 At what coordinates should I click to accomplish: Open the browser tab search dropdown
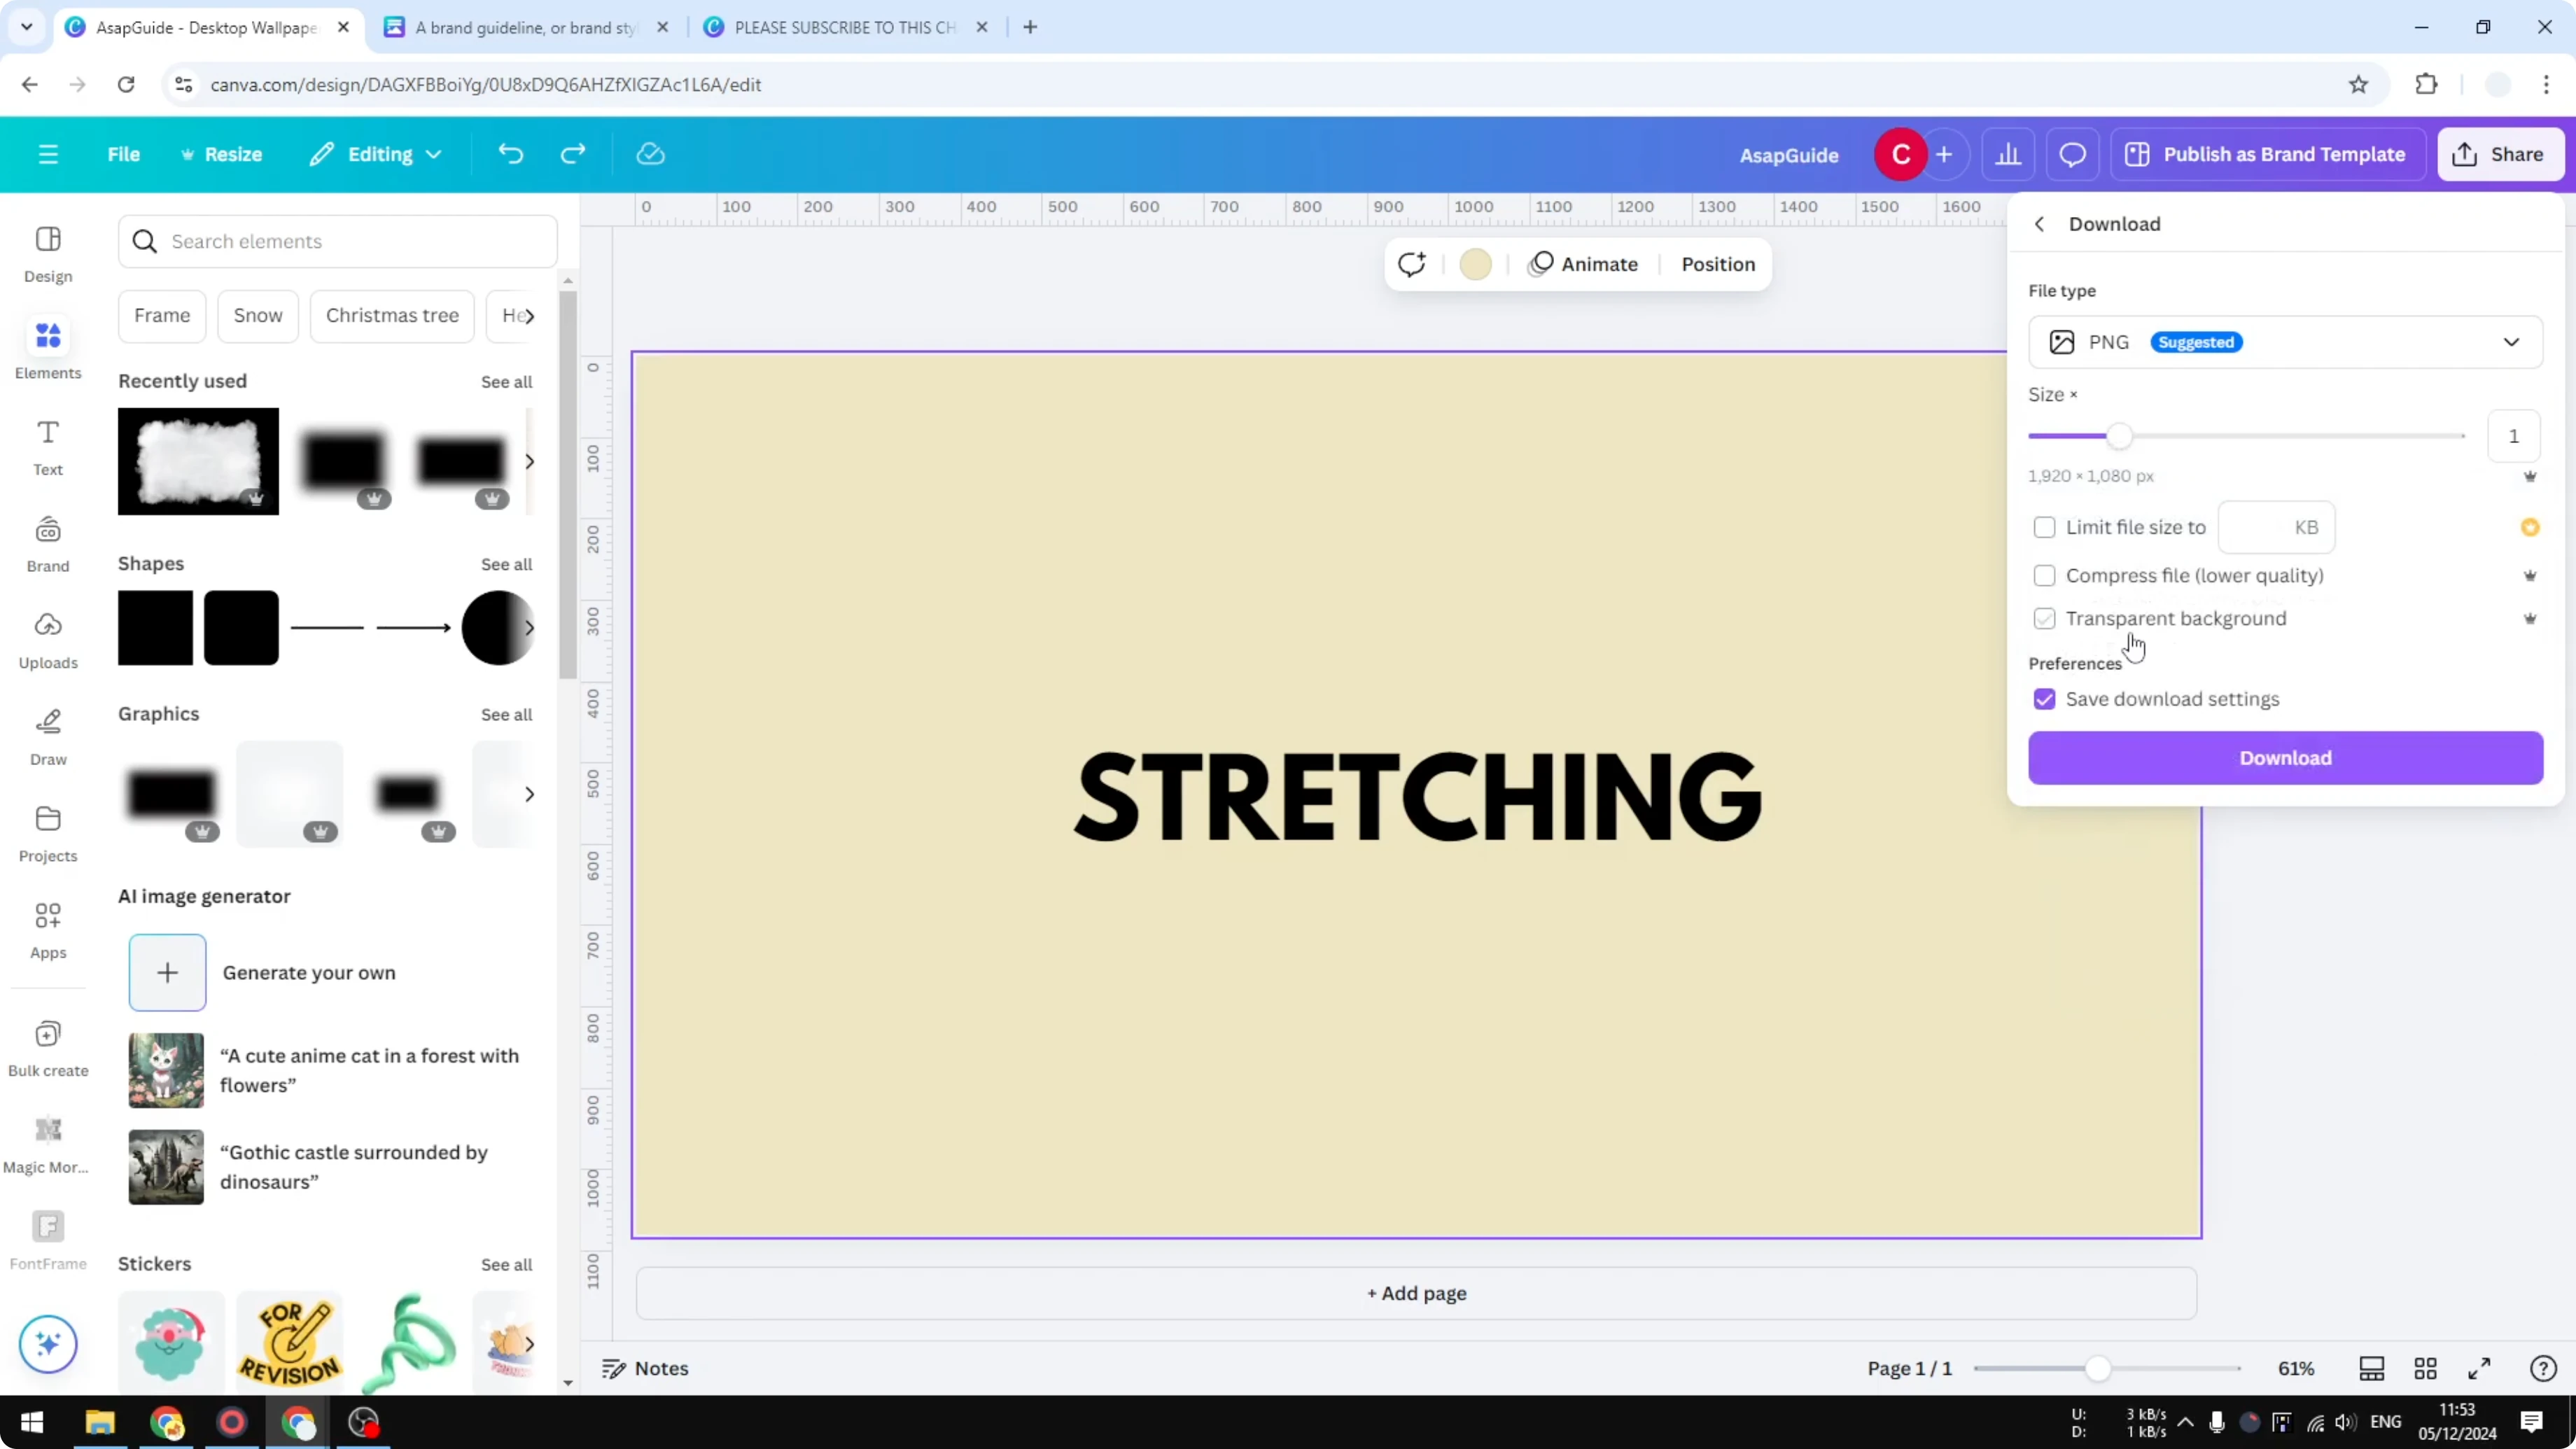[27, 27]
